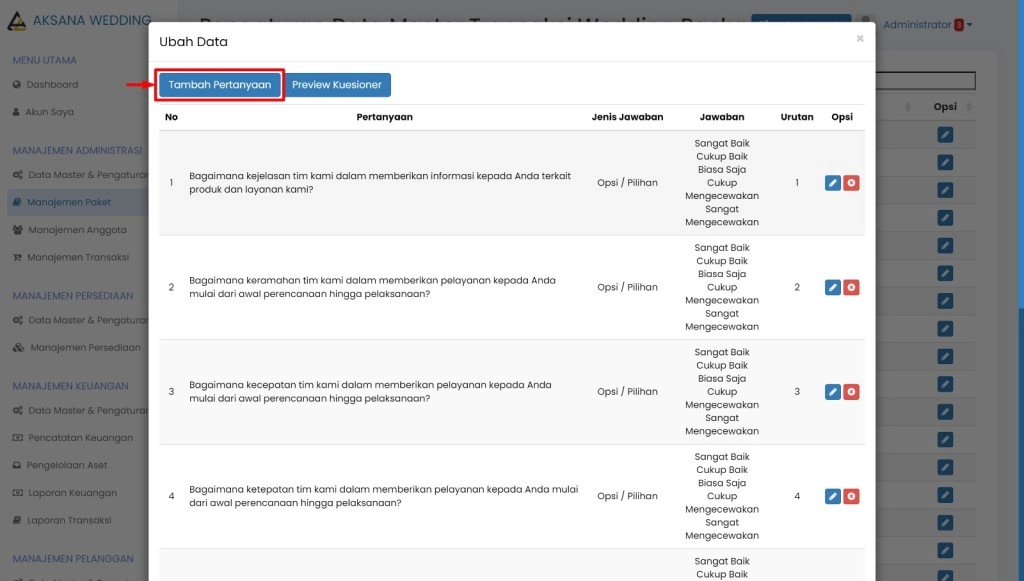The image size is (1024, 581).
Task: Edit question 4 about ketepatan
Action: click(x=832, y=496)
